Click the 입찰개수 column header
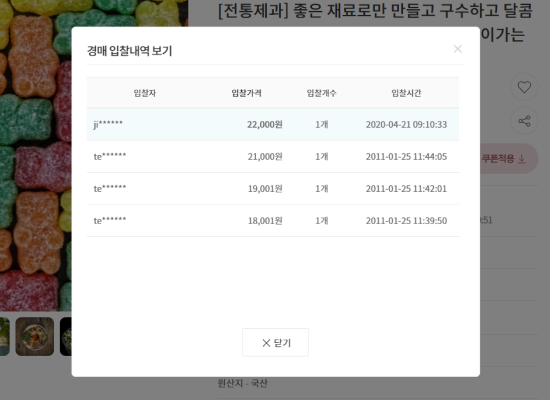The height and width of the screenshot is (400, 550). pos(322,93)
